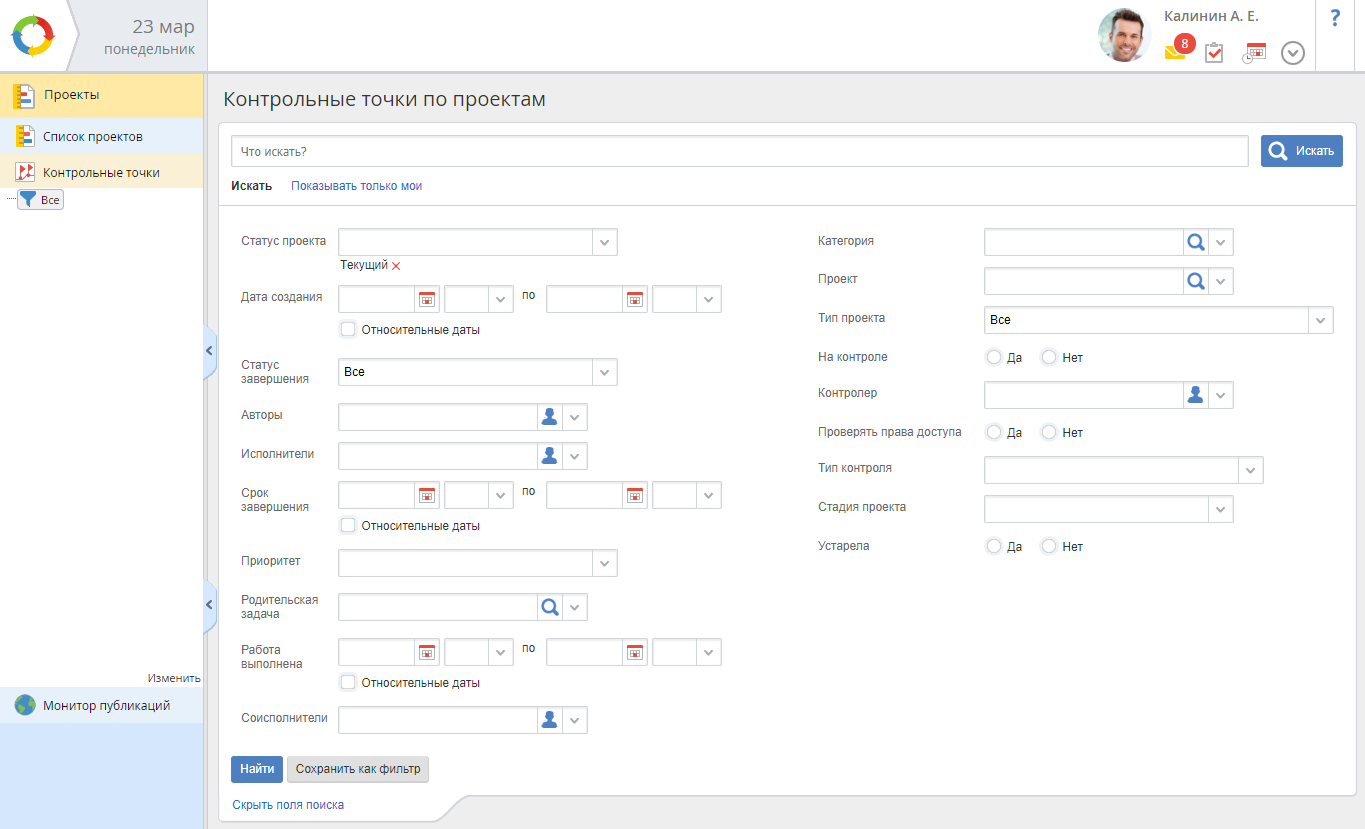Enable Относительные даты under Дата создания
The image size is (1365, 829).
pyautogui.click(x=348, y=329)
